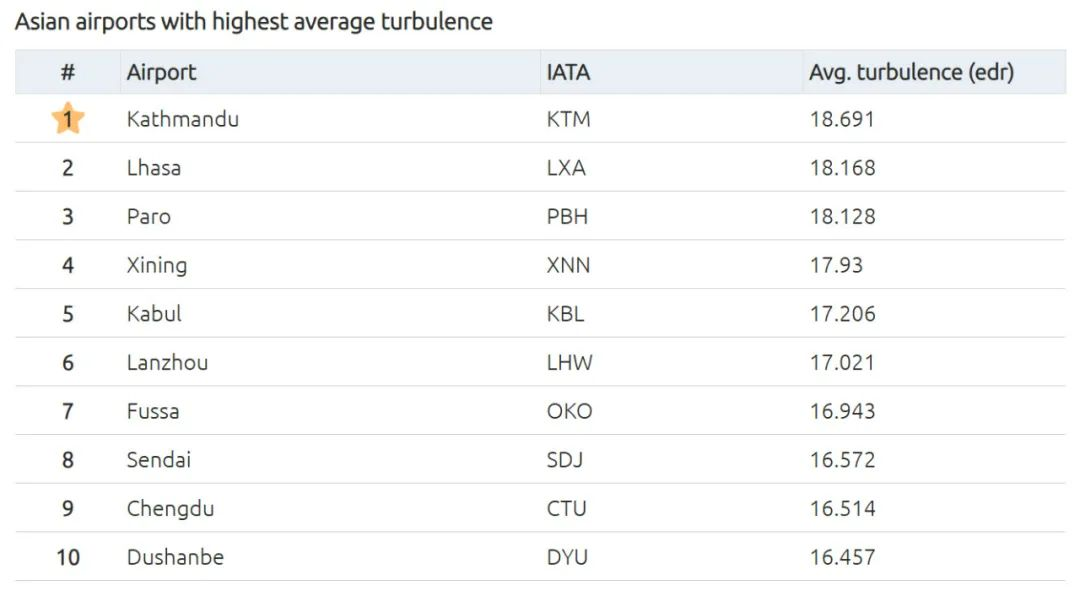Click the table title about Asian airports

pos(253,22)
